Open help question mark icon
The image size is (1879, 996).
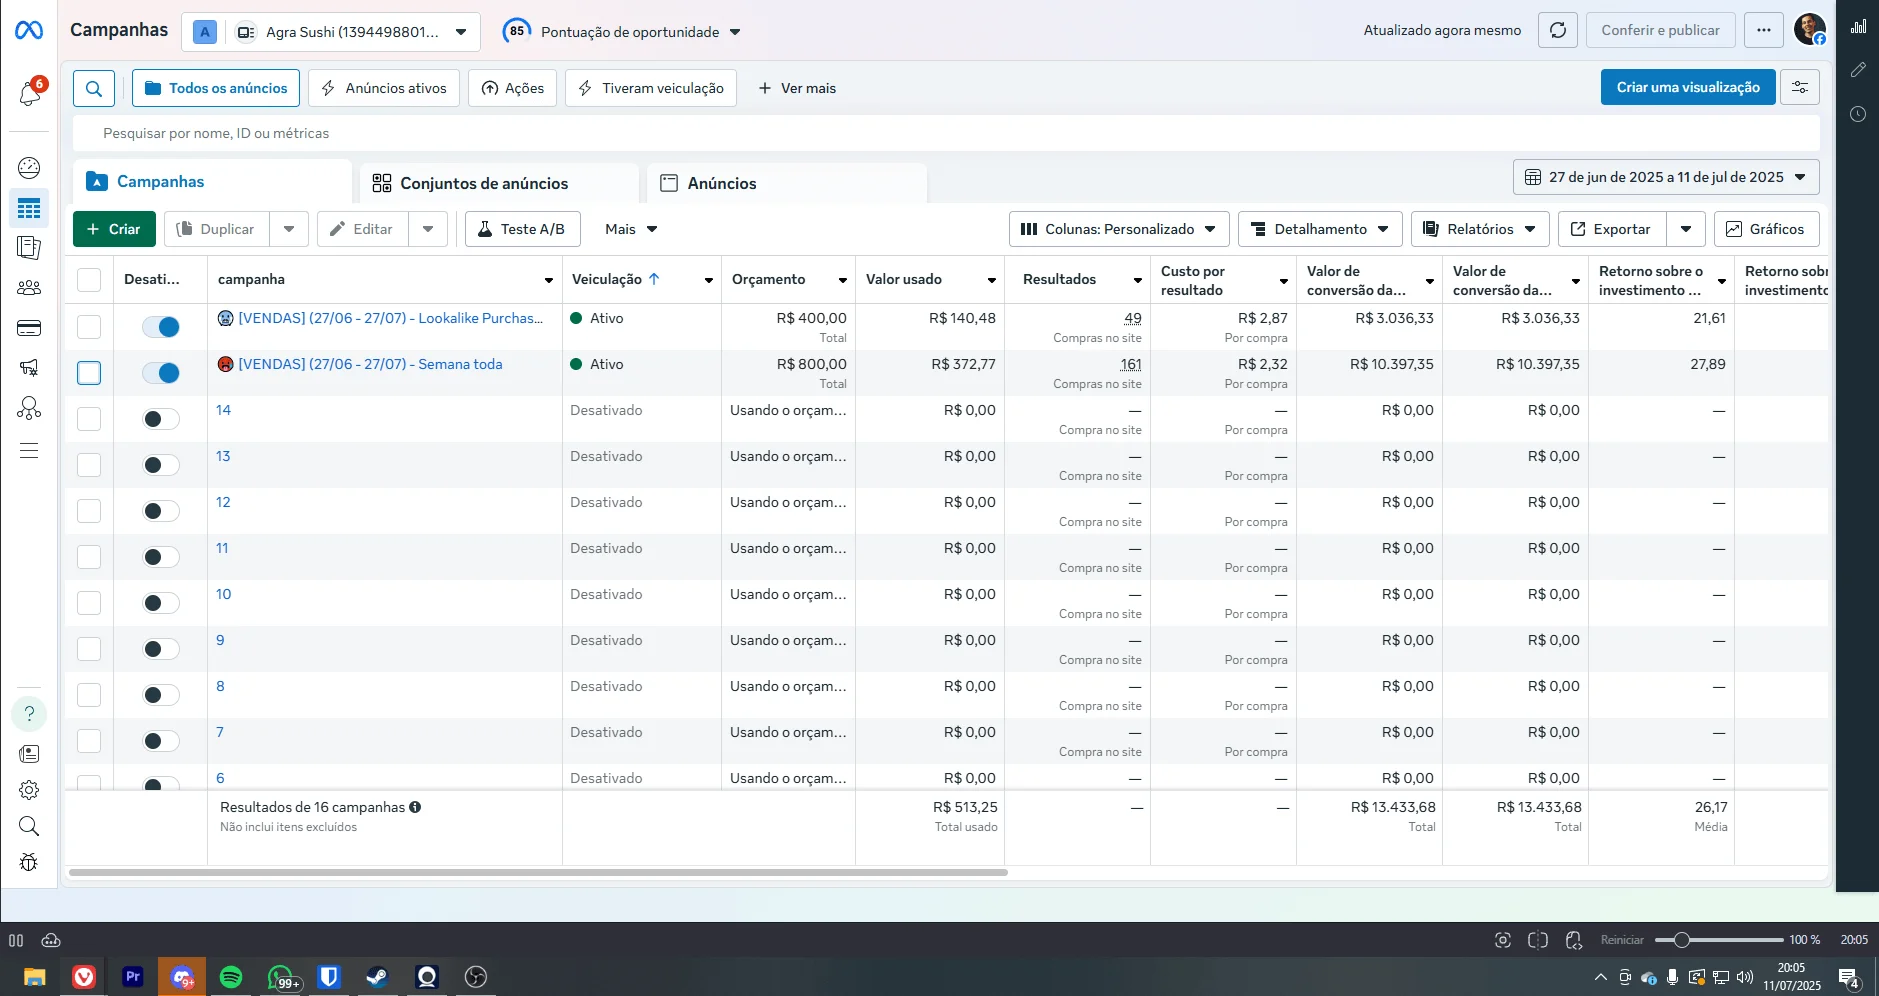click(x=29, y=714)
